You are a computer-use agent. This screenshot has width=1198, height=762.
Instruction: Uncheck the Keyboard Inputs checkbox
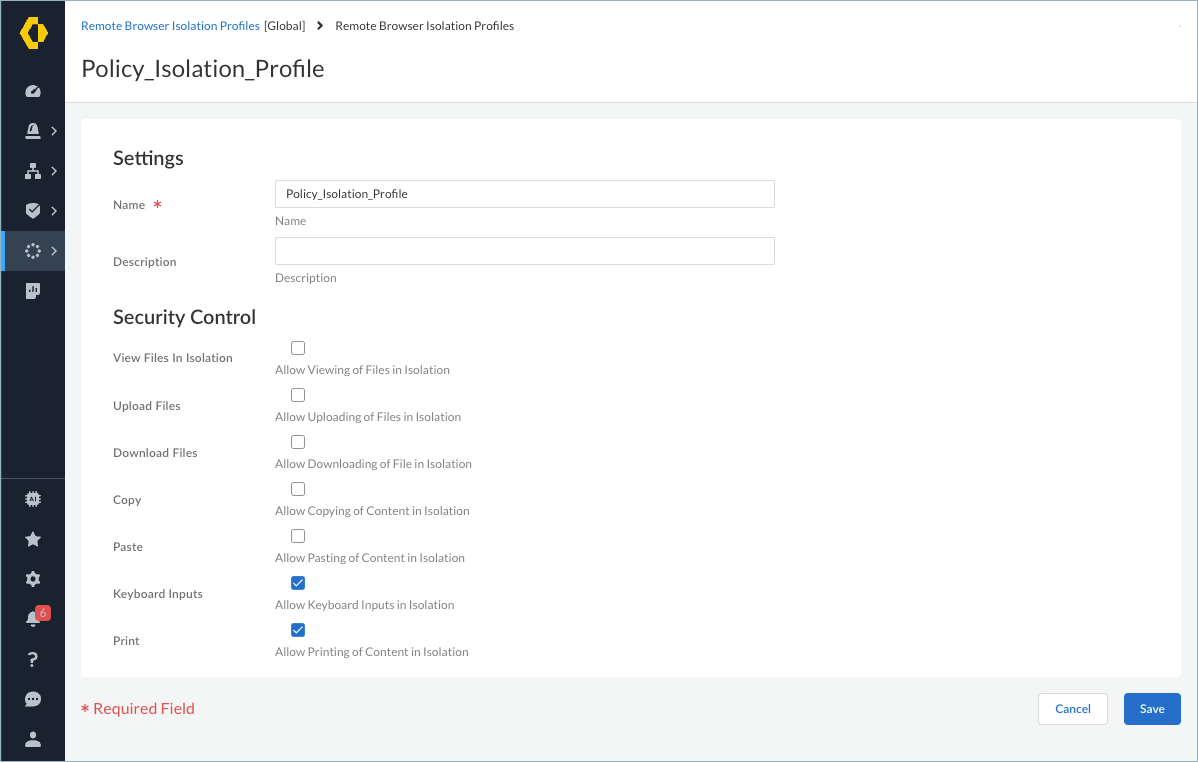[x=298, y=583]
